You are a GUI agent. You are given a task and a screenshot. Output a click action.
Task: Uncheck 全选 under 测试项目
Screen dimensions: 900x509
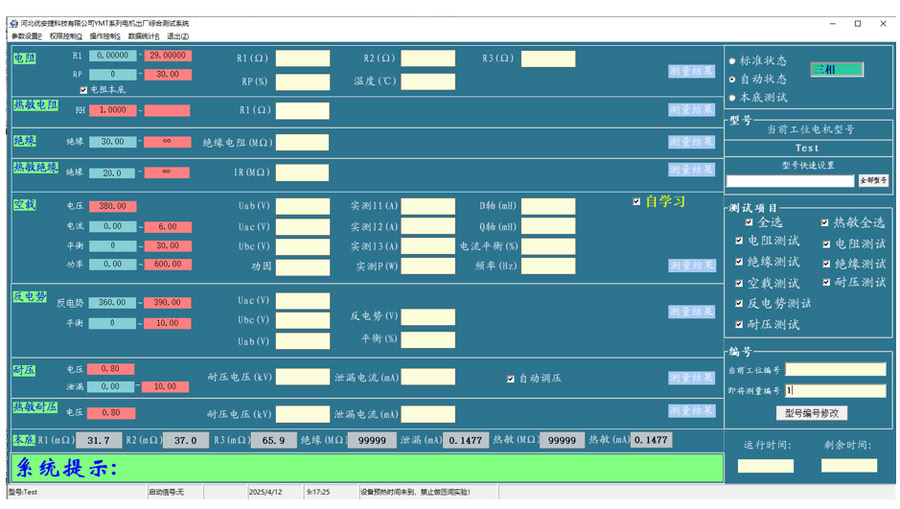click(x=749, y=223)
